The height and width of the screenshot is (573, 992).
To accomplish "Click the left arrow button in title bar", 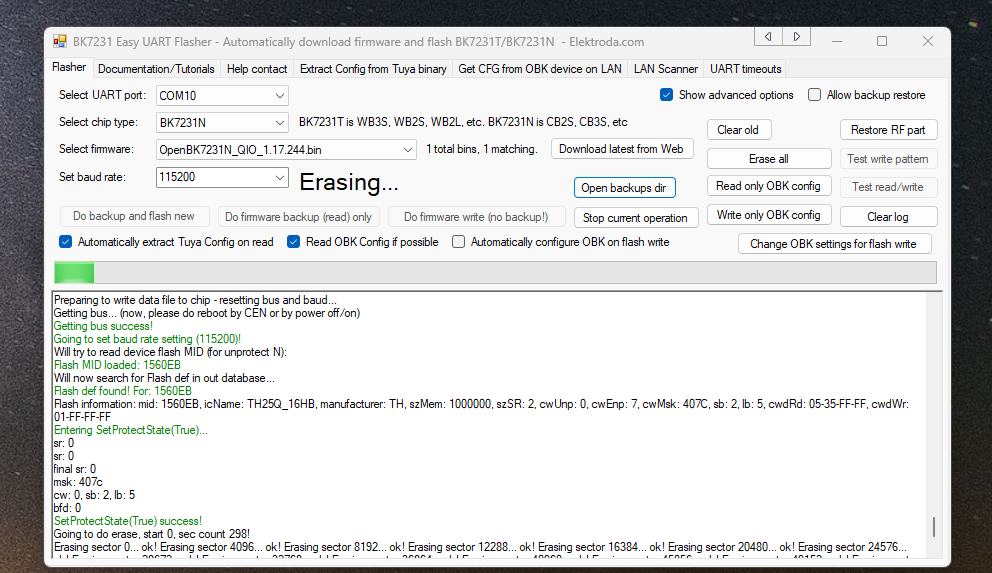I will click(768, 37).
